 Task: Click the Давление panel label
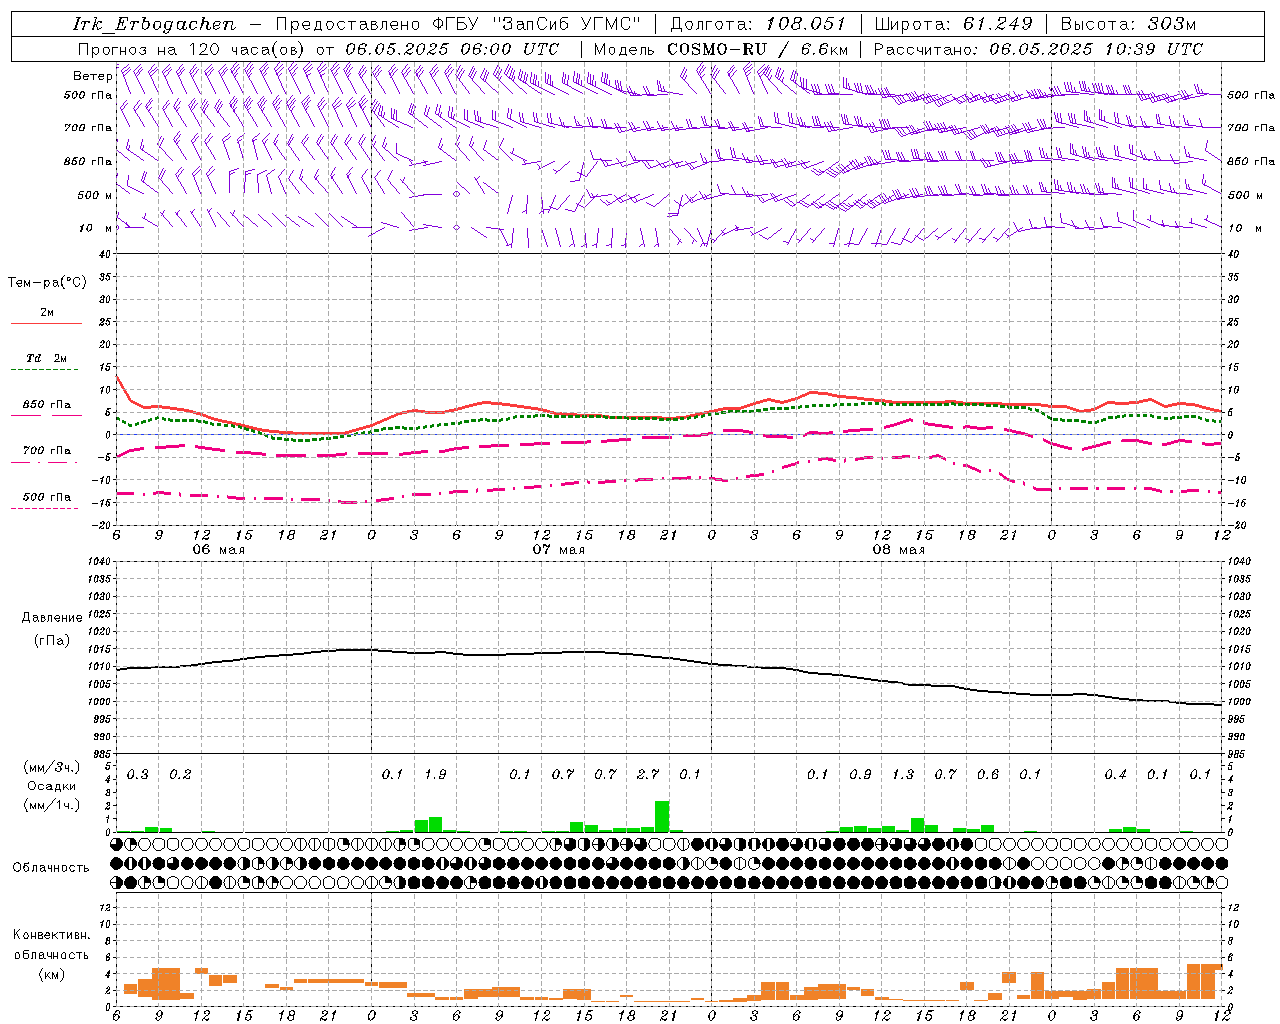coord(51,618)
